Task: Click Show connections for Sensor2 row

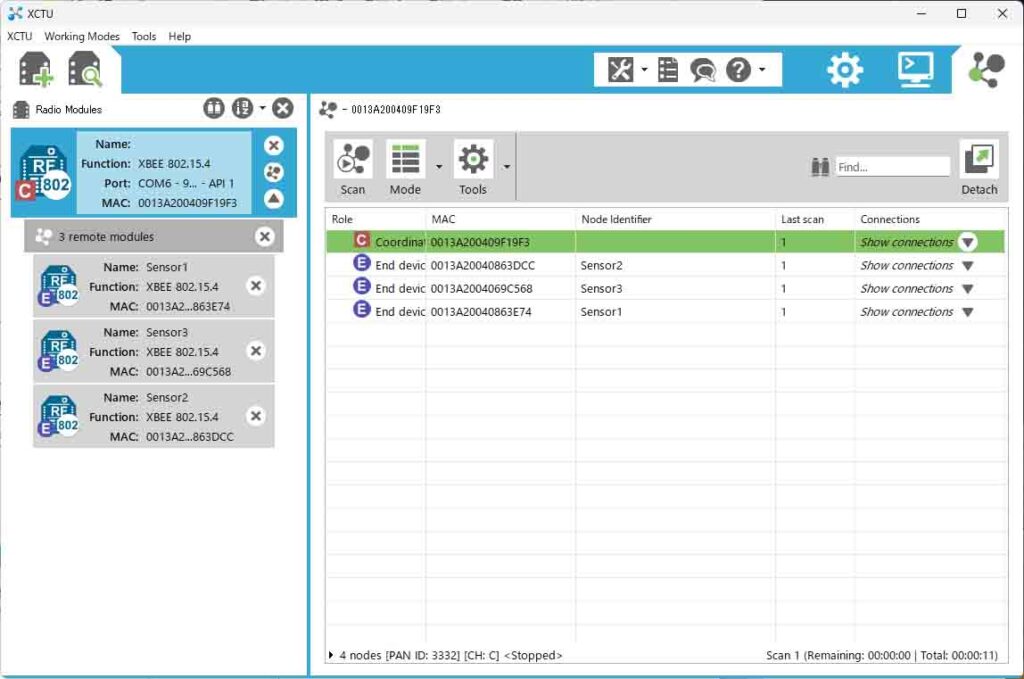Action: coord(906,266)
